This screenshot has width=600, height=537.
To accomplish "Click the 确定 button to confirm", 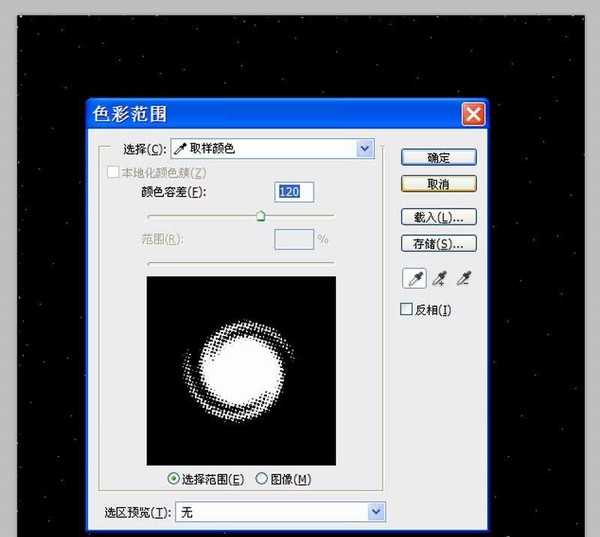I will [438, 157].
